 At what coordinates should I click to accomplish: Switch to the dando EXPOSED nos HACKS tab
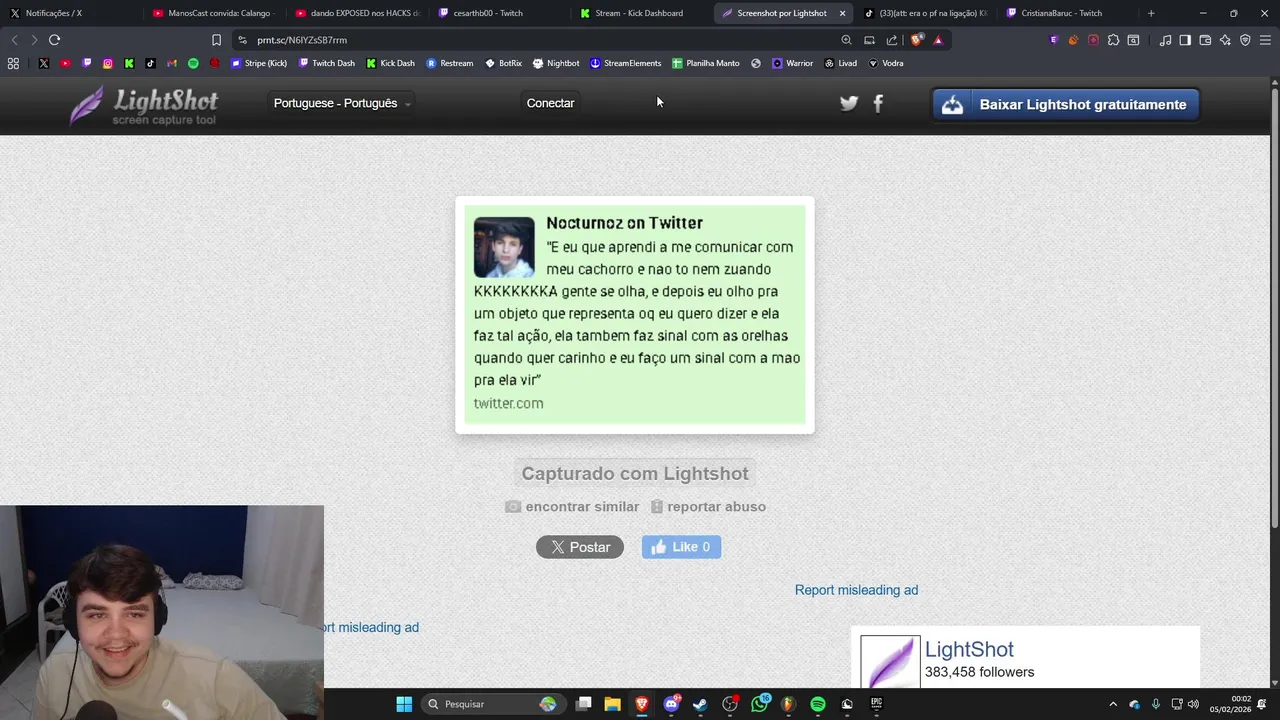tap(357, 13)
